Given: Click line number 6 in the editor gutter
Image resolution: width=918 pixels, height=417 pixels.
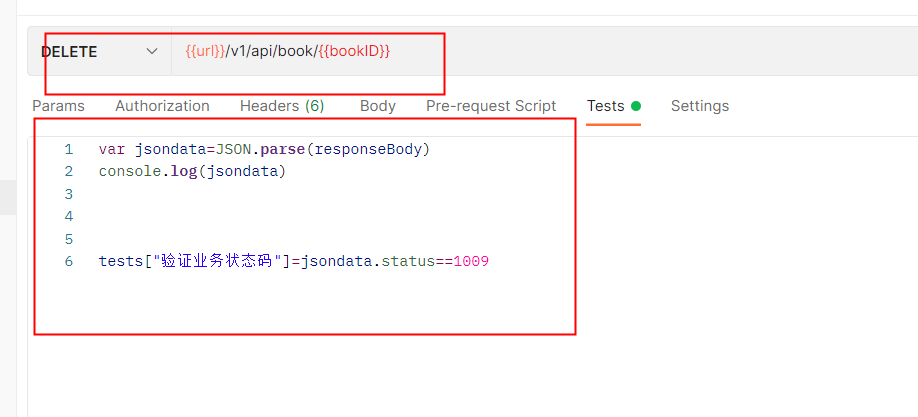Looking at the screenshot, I should (x=69, y=262).
